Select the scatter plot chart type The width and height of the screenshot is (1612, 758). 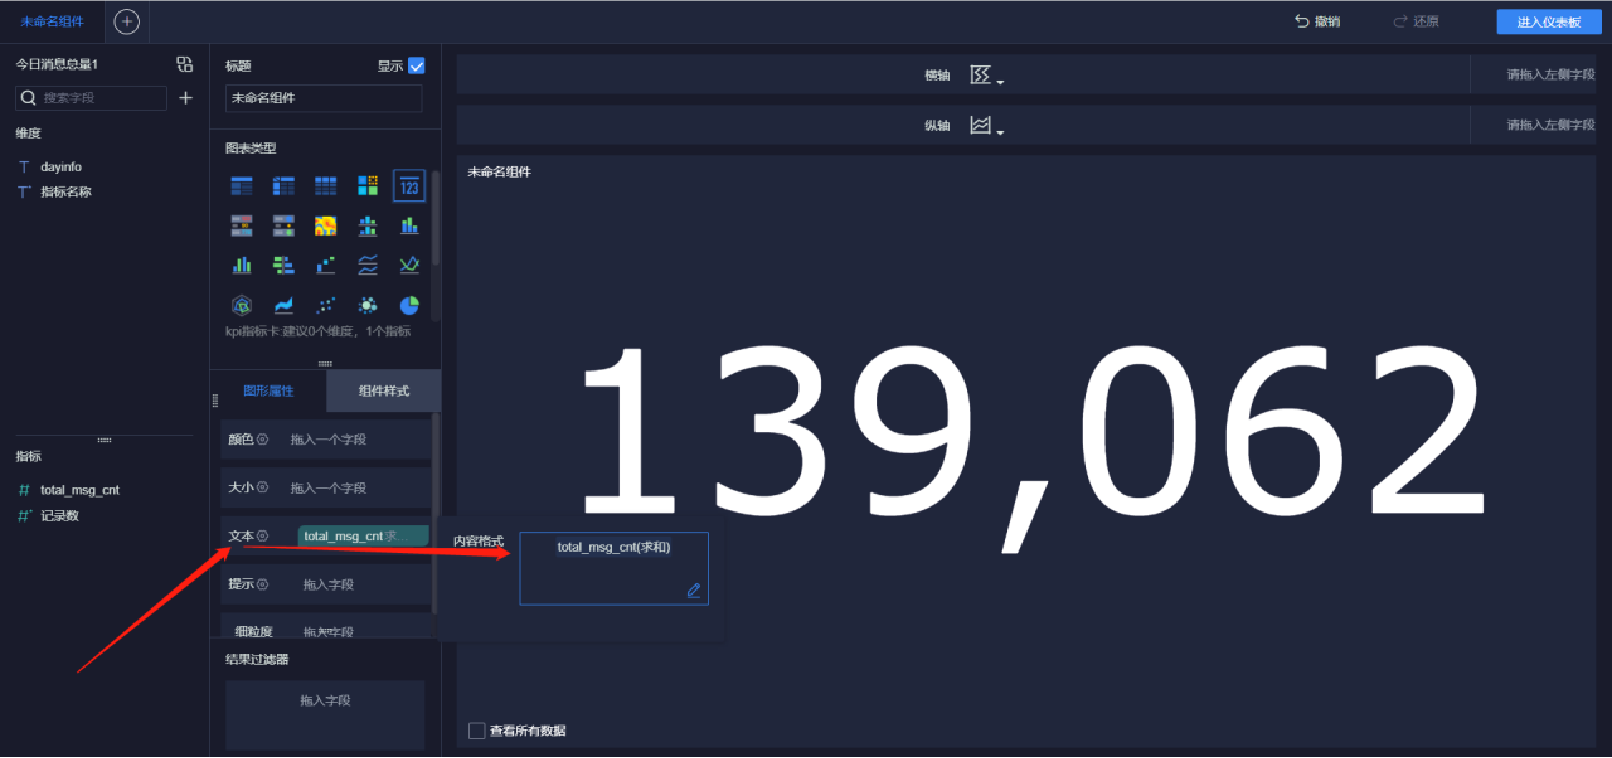[326, 305]
